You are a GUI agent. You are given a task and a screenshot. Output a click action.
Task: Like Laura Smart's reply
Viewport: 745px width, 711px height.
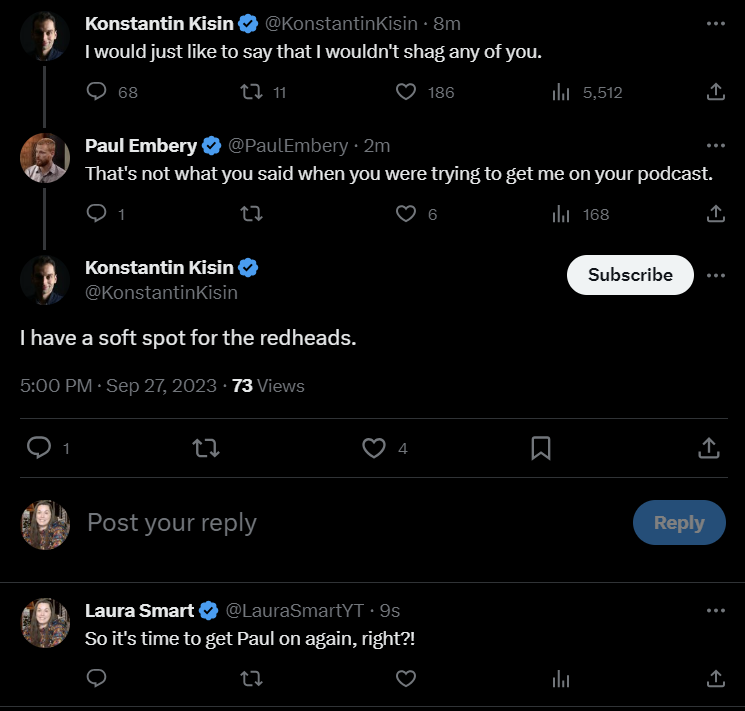point(406,678)
